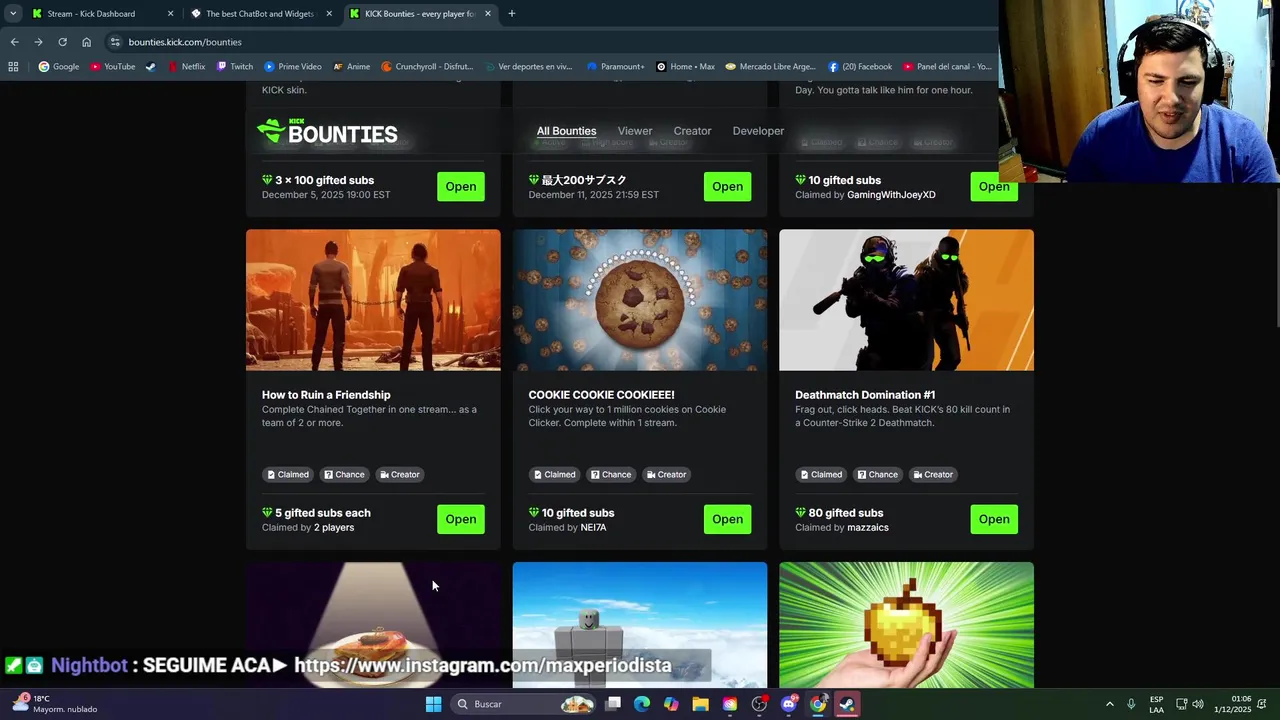Open the browser apps grid icon
The height and width of the screenshot is (720, 1280).
click(13, 67)
